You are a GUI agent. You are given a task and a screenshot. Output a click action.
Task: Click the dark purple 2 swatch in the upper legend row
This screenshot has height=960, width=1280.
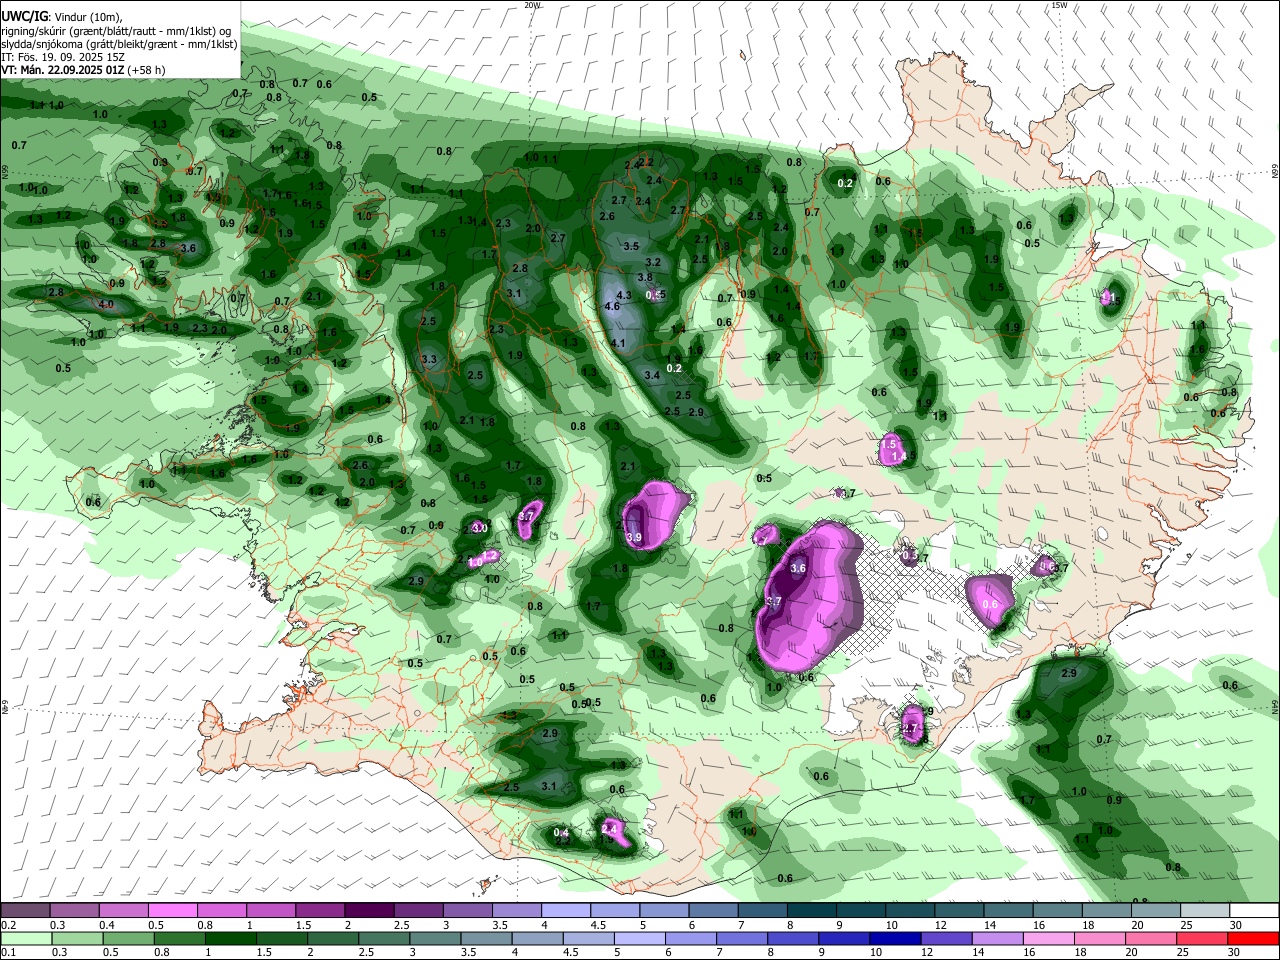pyautogui.click(x=368, y=911)
